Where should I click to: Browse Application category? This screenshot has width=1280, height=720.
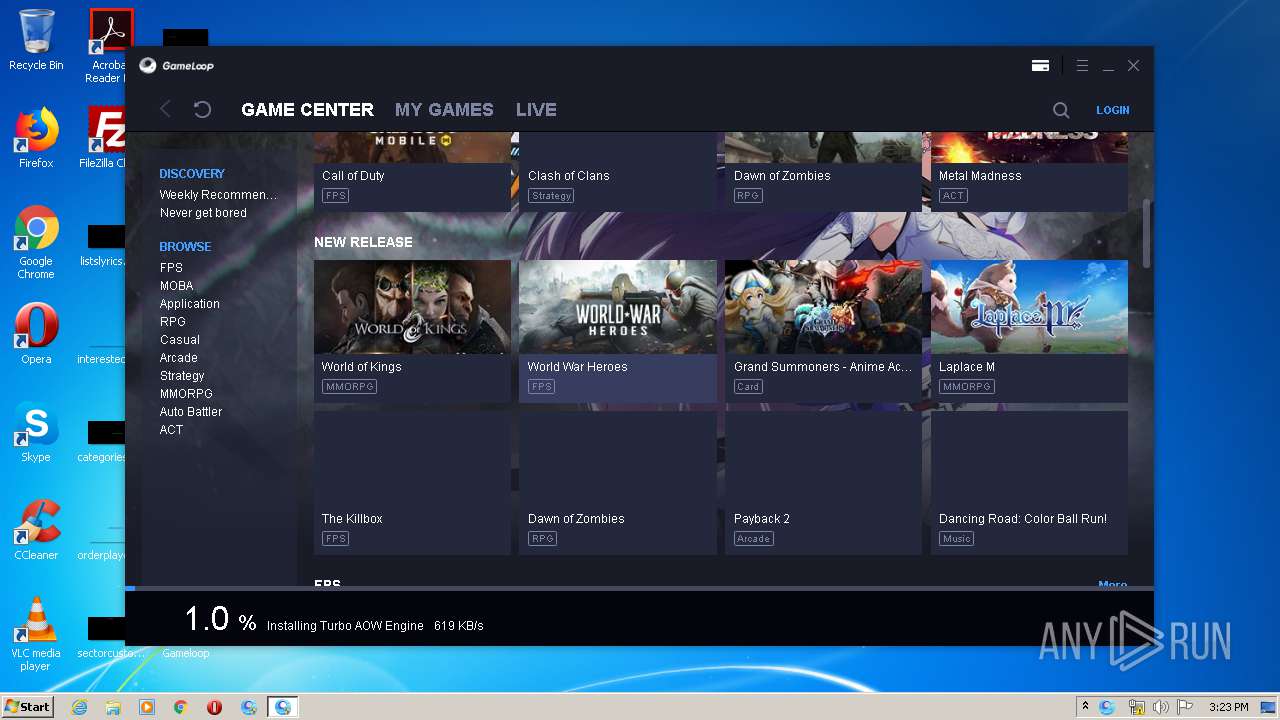pos(190,304)
